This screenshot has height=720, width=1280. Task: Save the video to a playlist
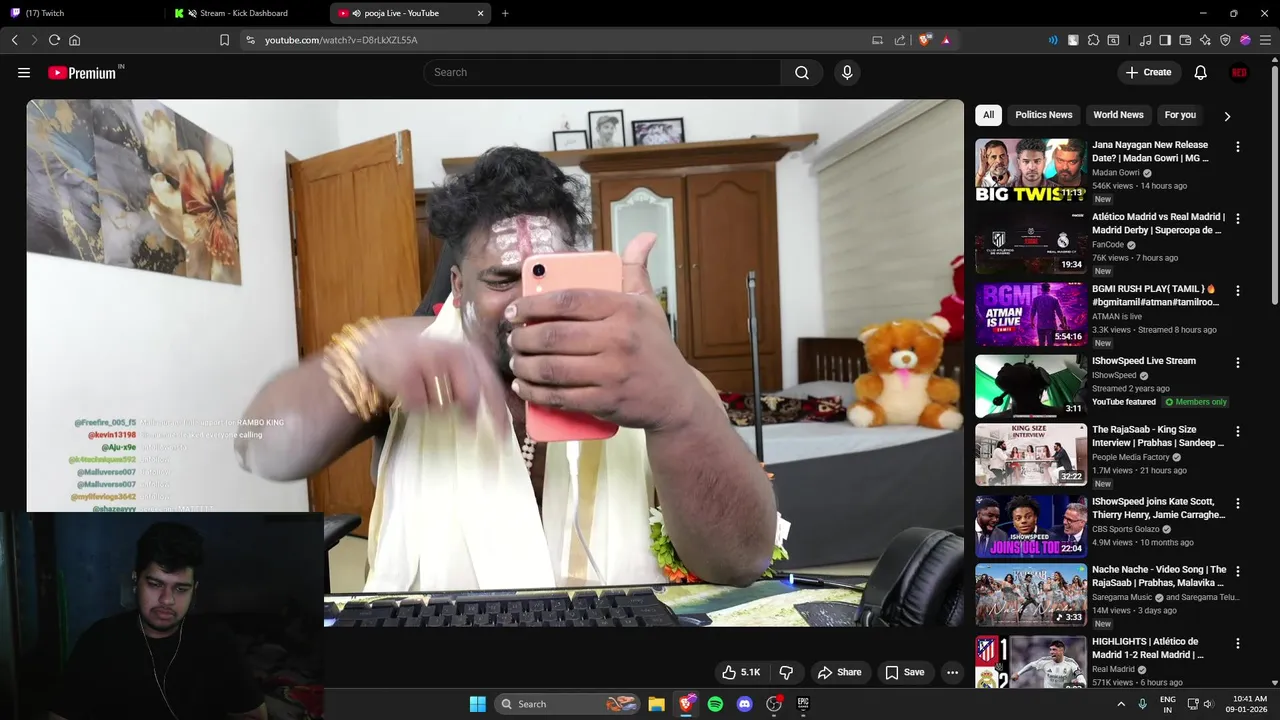(905, 672)
